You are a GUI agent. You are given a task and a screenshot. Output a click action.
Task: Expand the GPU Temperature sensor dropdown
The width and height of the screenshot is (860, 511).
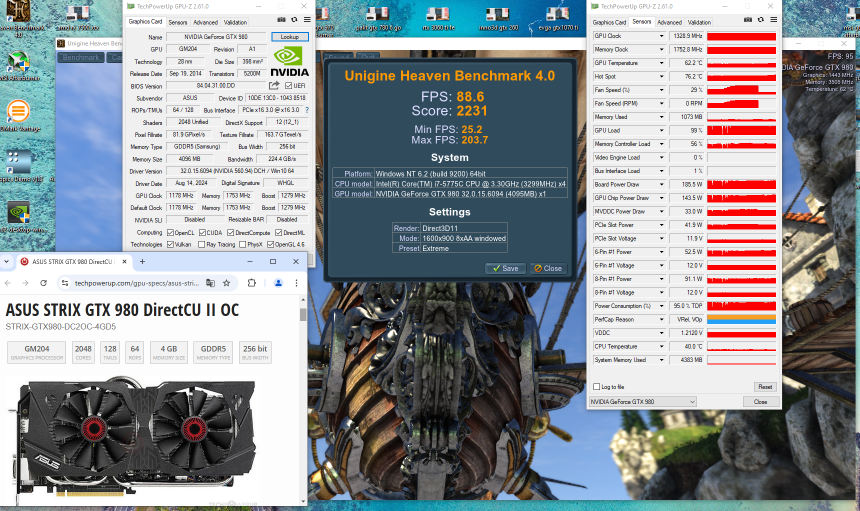click(x=661, y=63)
